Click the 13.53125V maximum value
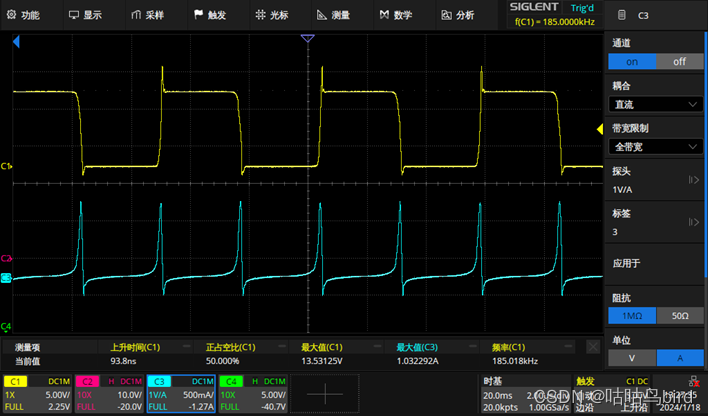The image size is (708, 416). (322, 361)
